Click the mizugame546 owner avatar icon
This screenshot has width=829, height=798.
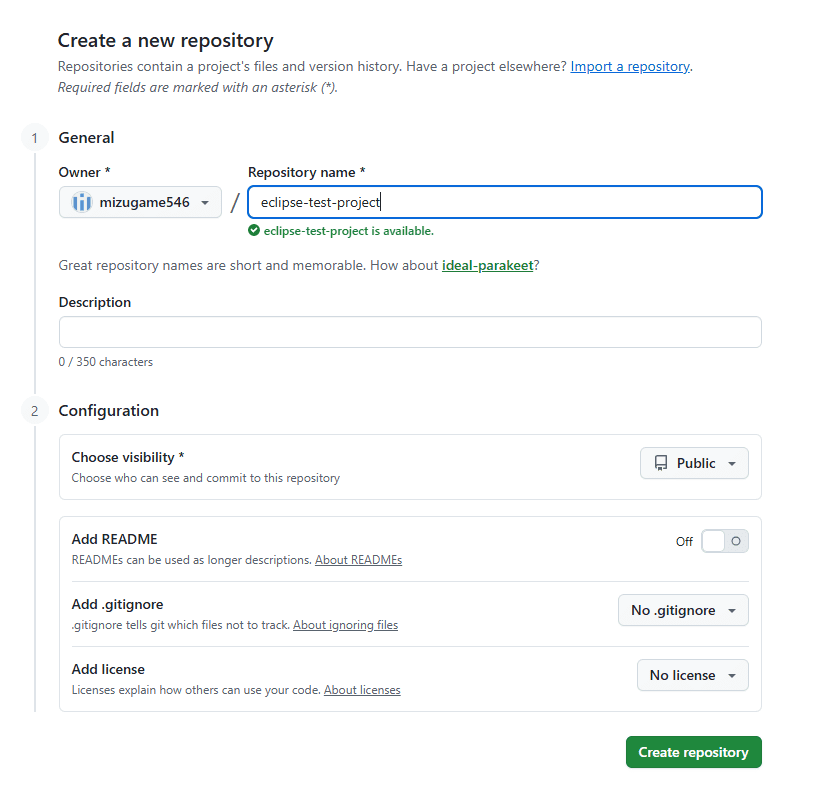pos(82,202)
